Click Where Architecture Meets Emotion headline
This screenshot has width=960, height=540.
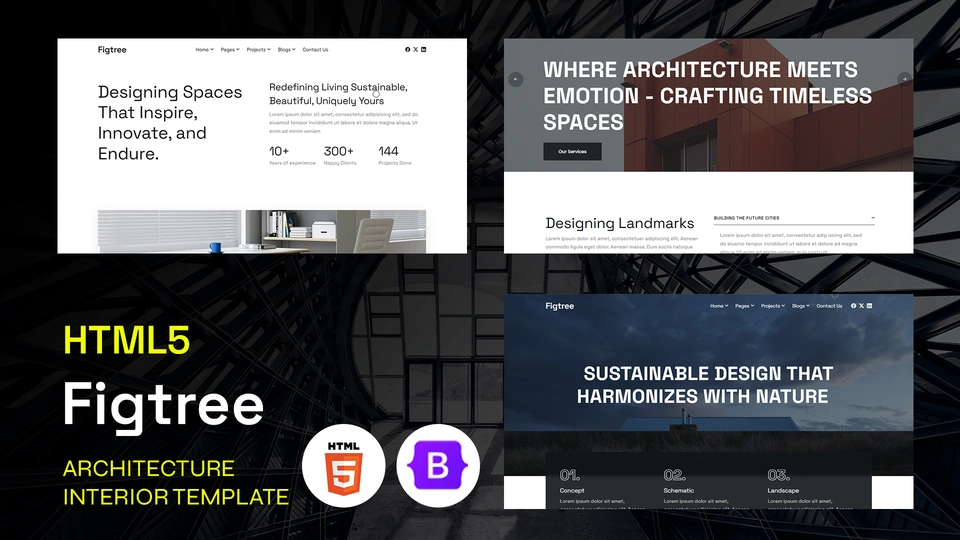pyautogui.click(x=707, y=96)
